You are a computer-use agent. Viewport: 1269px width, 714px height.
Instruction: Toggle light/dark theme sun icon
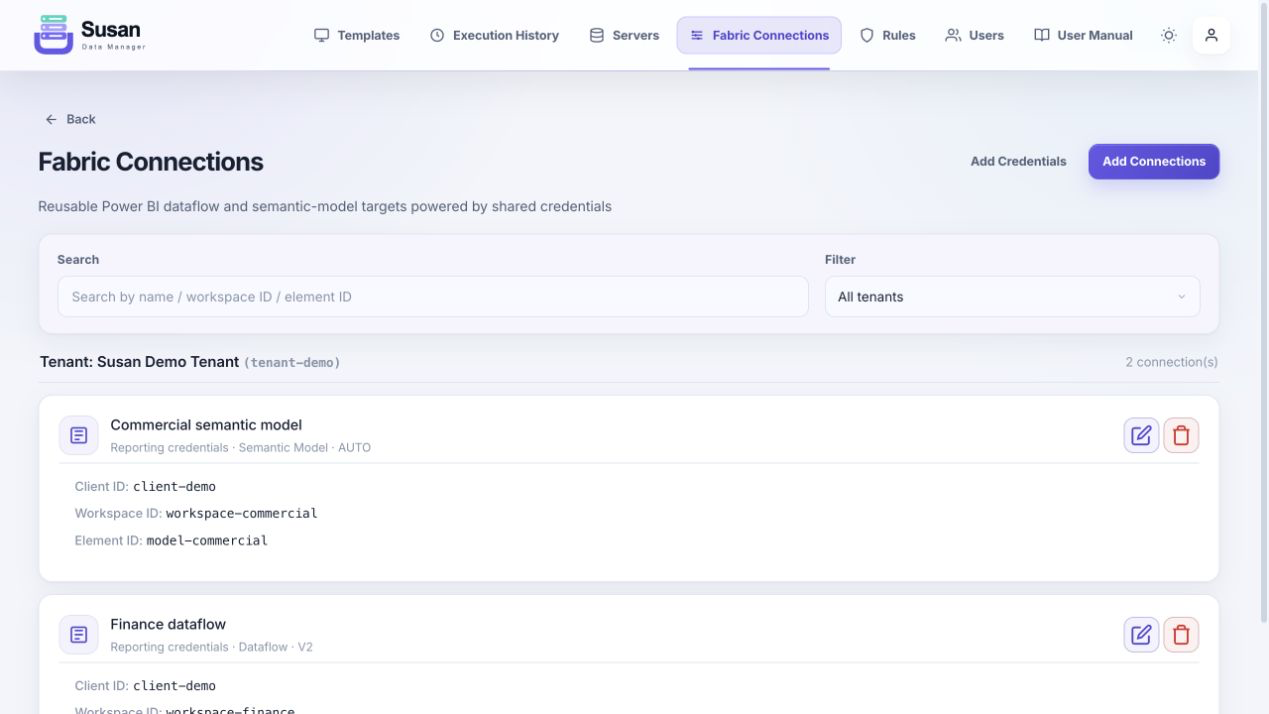pos(1168,35)
